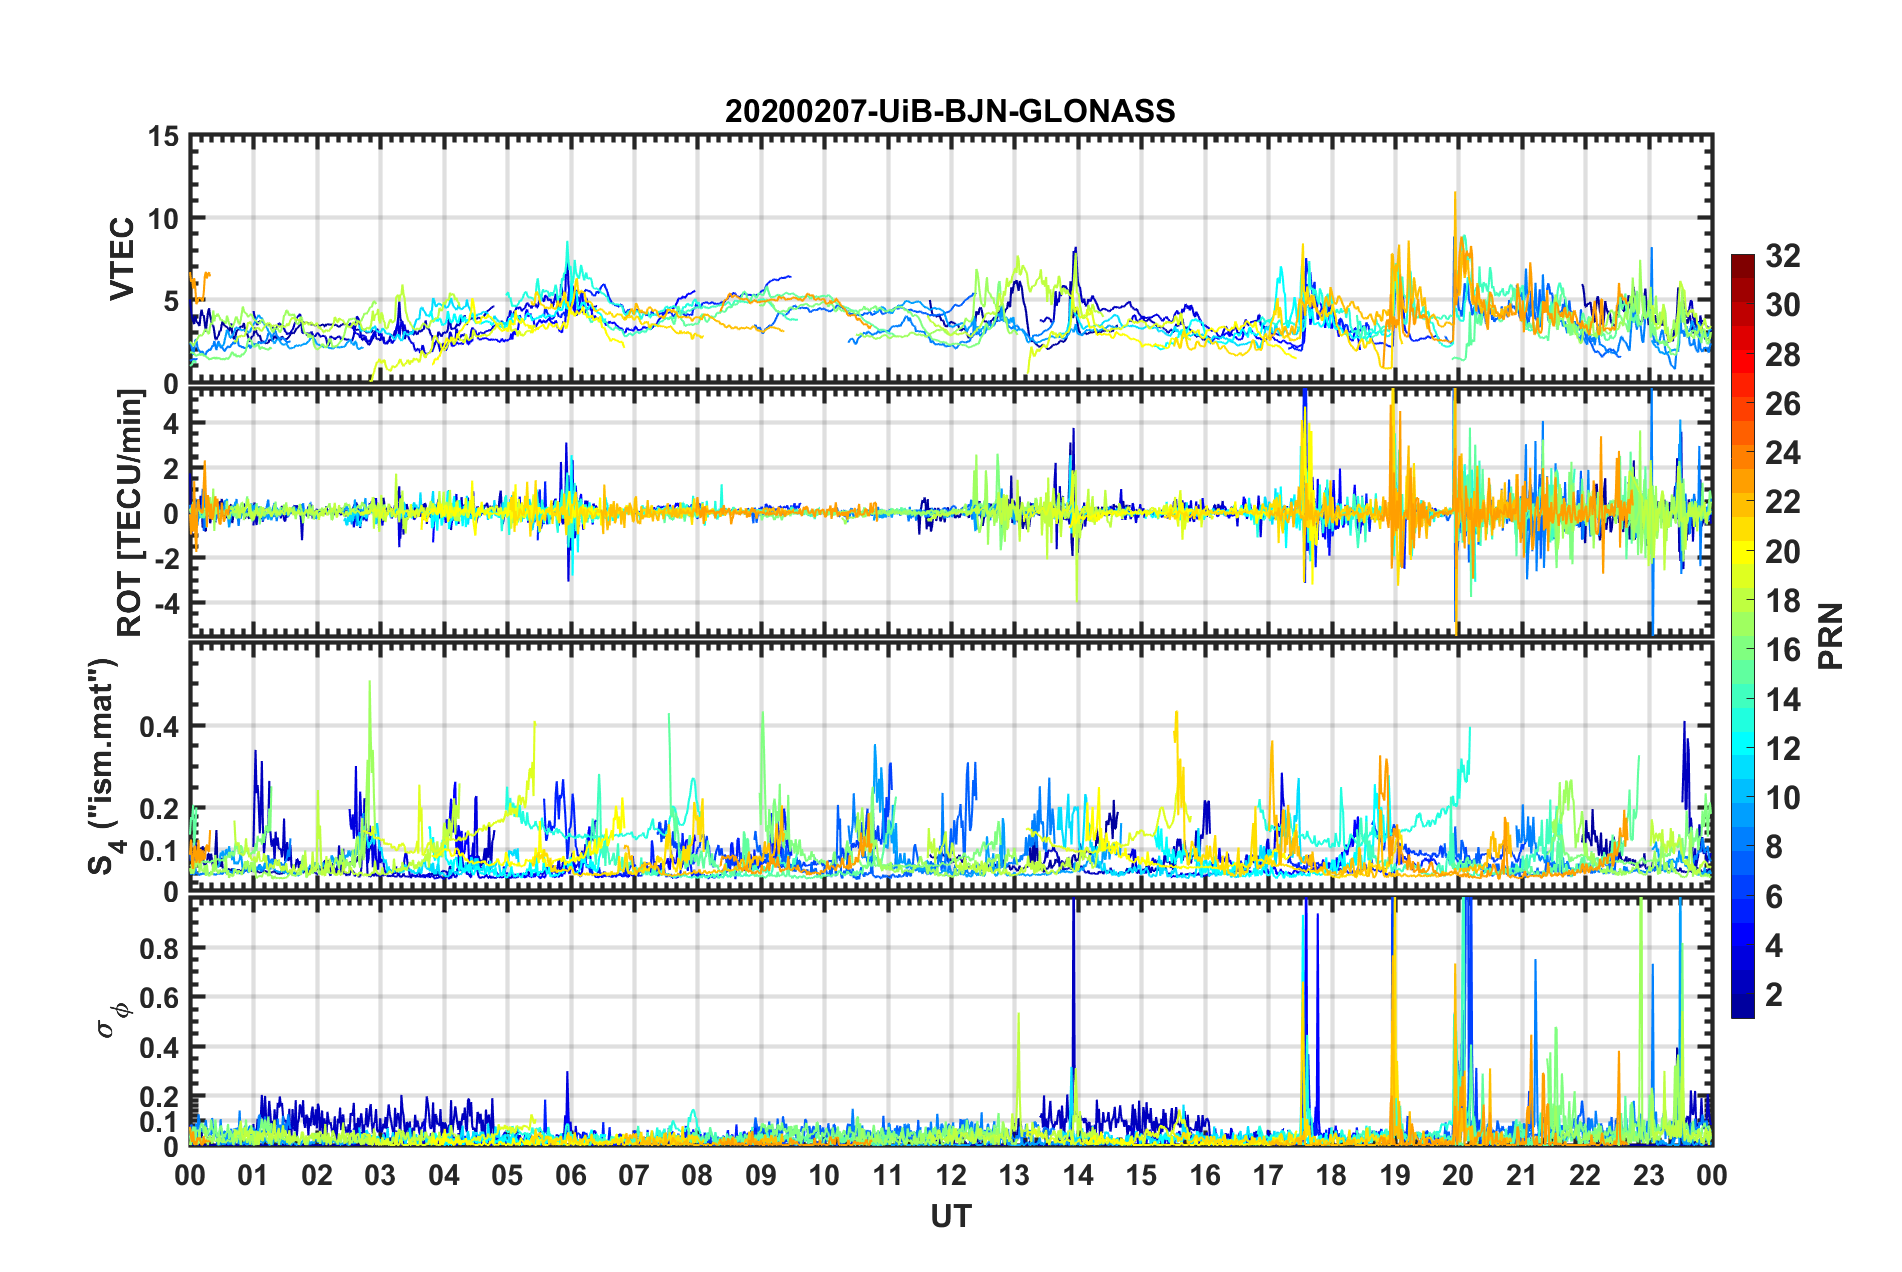Click x-axis hour label 23

(x=1649, y=1175)
